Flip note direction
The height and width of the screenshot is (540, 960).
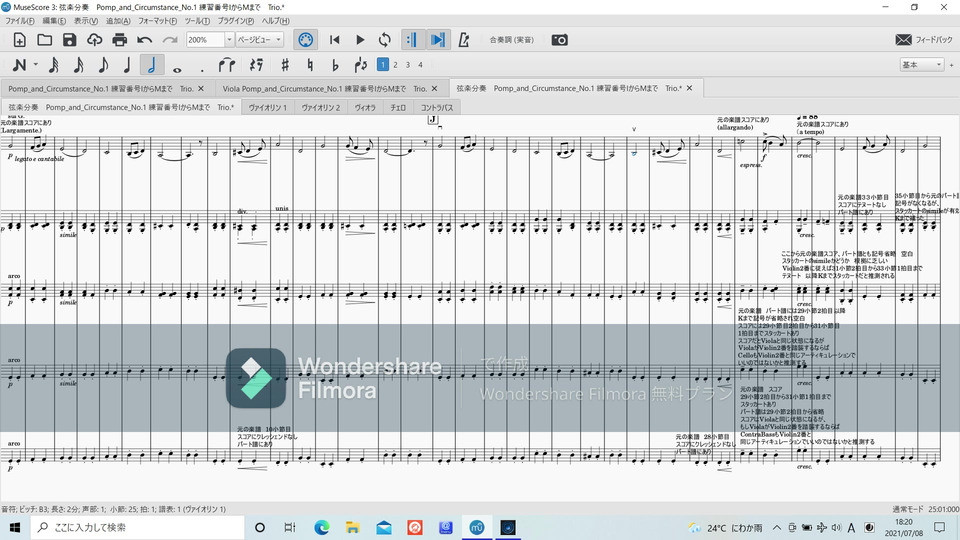[361, 64]
